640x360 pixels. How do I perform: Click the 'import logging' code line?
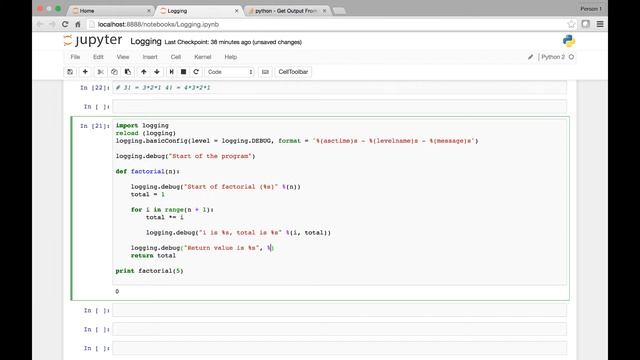142,125
